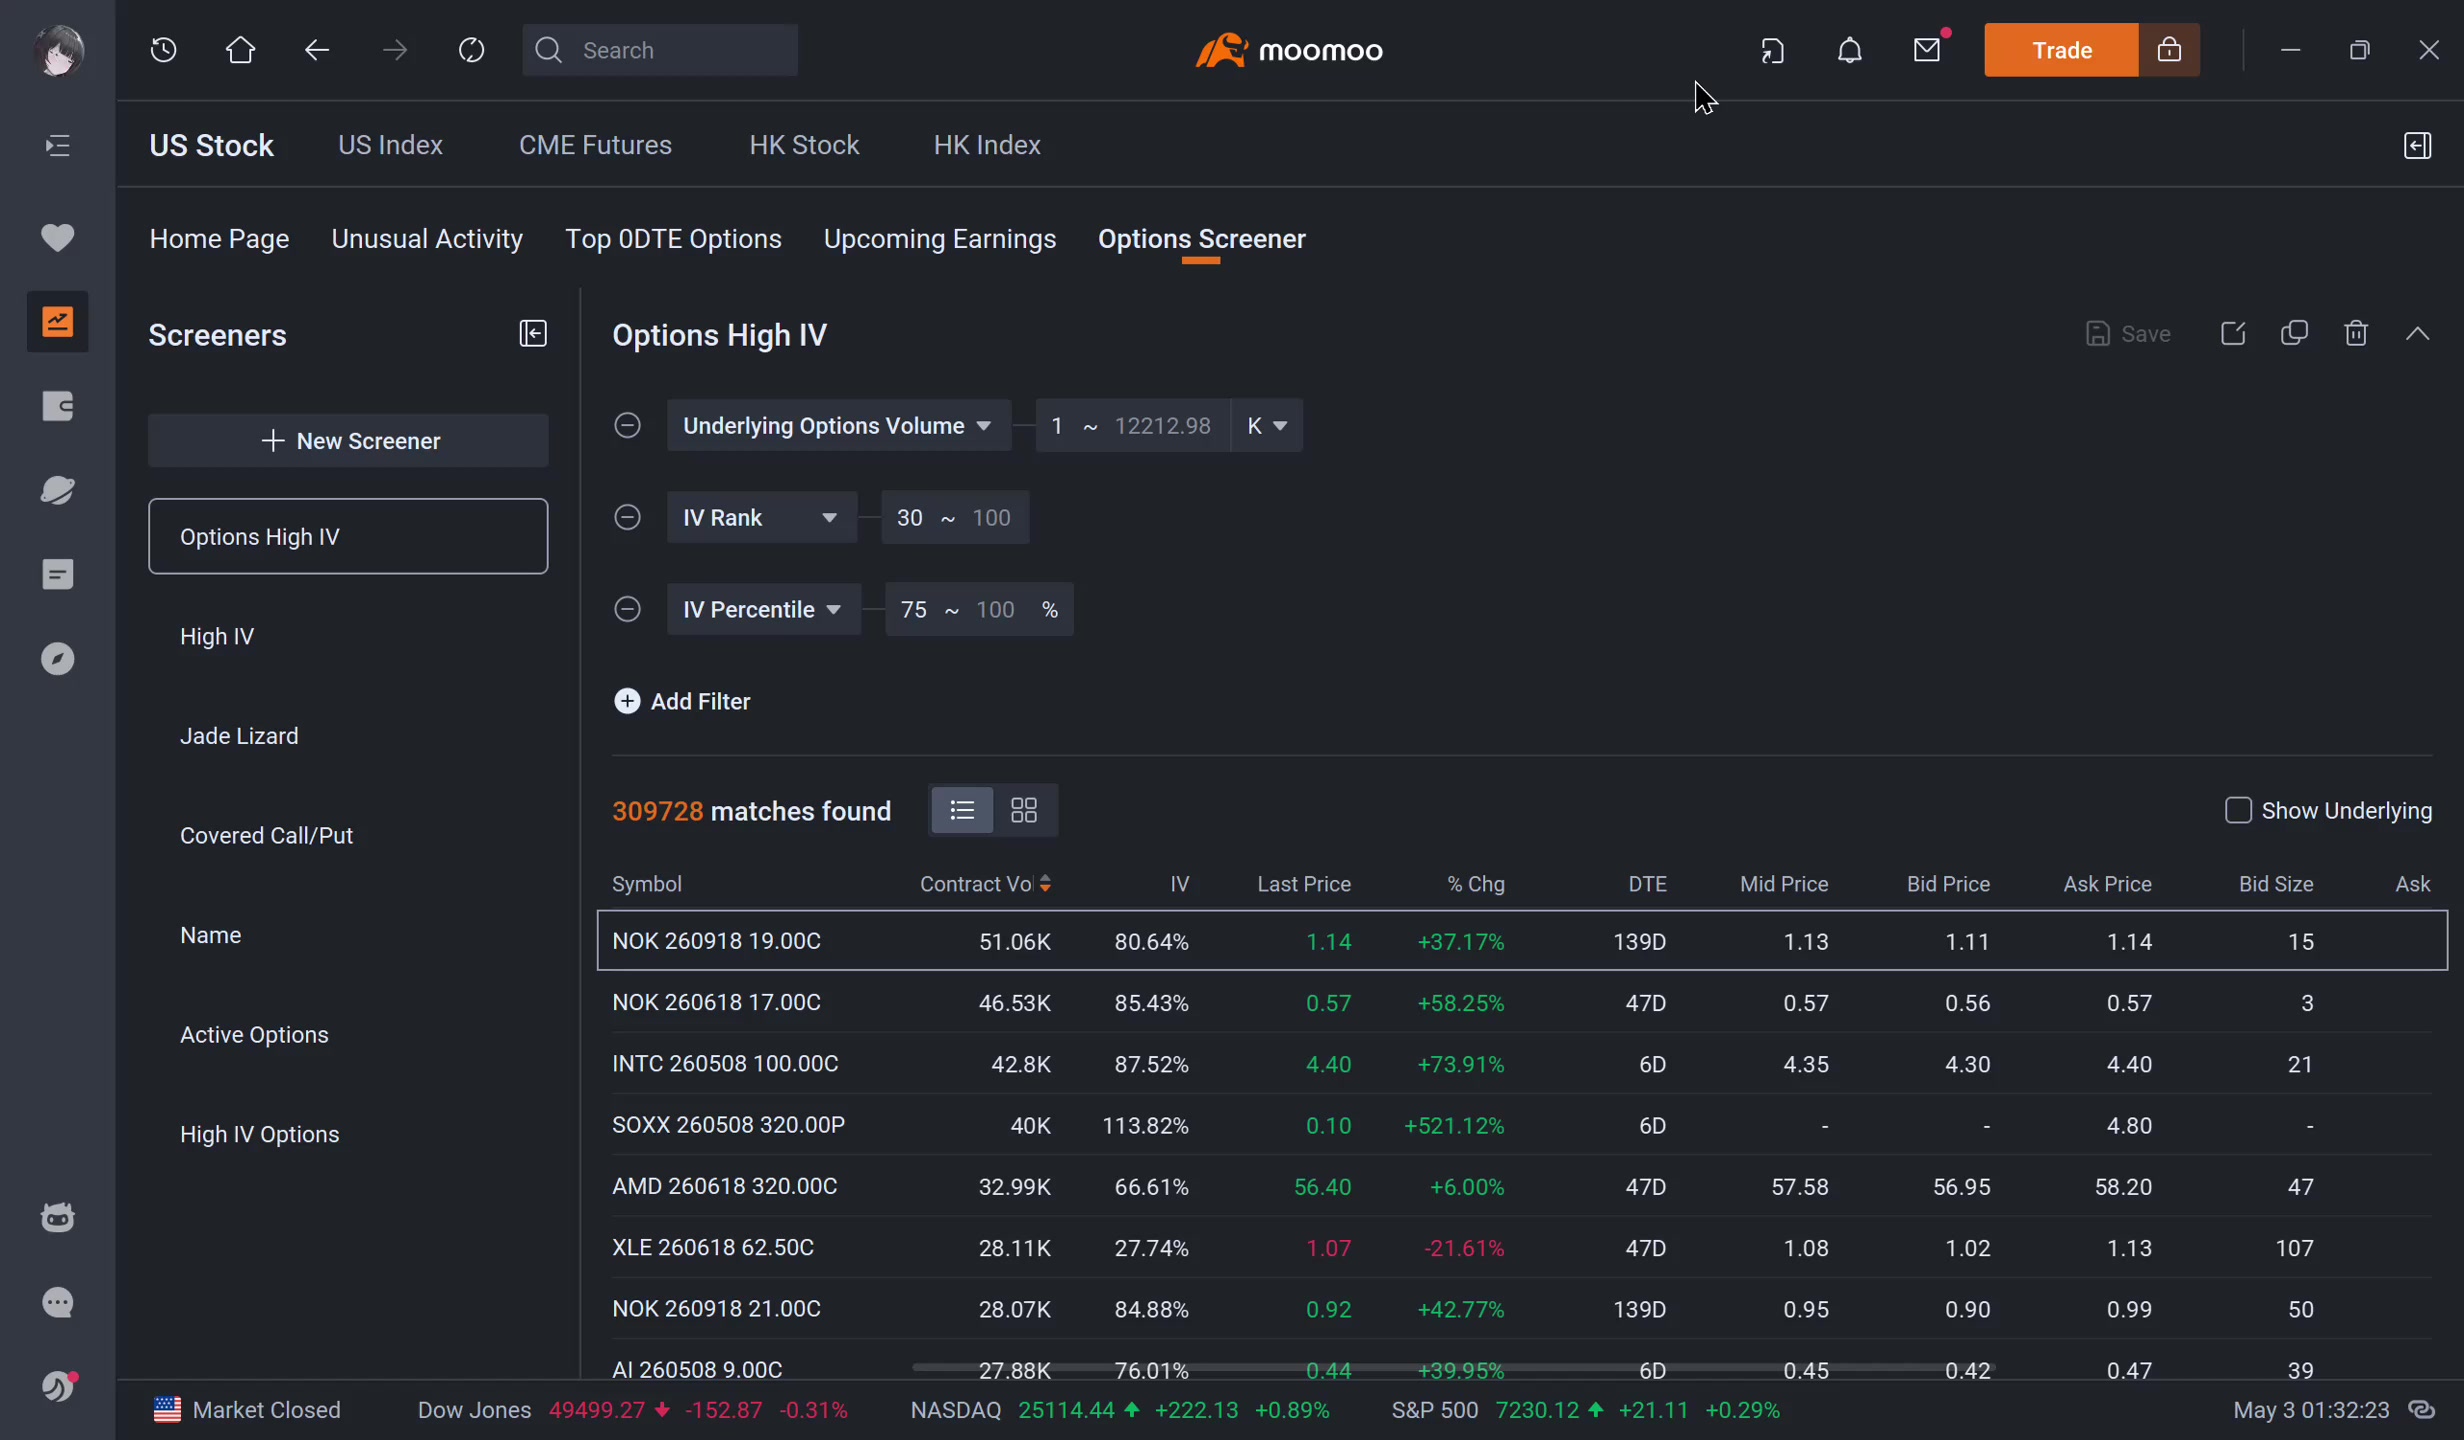
Task: Open row SOXX 260508 320.00P
Action: (x=1521, y=1125)
